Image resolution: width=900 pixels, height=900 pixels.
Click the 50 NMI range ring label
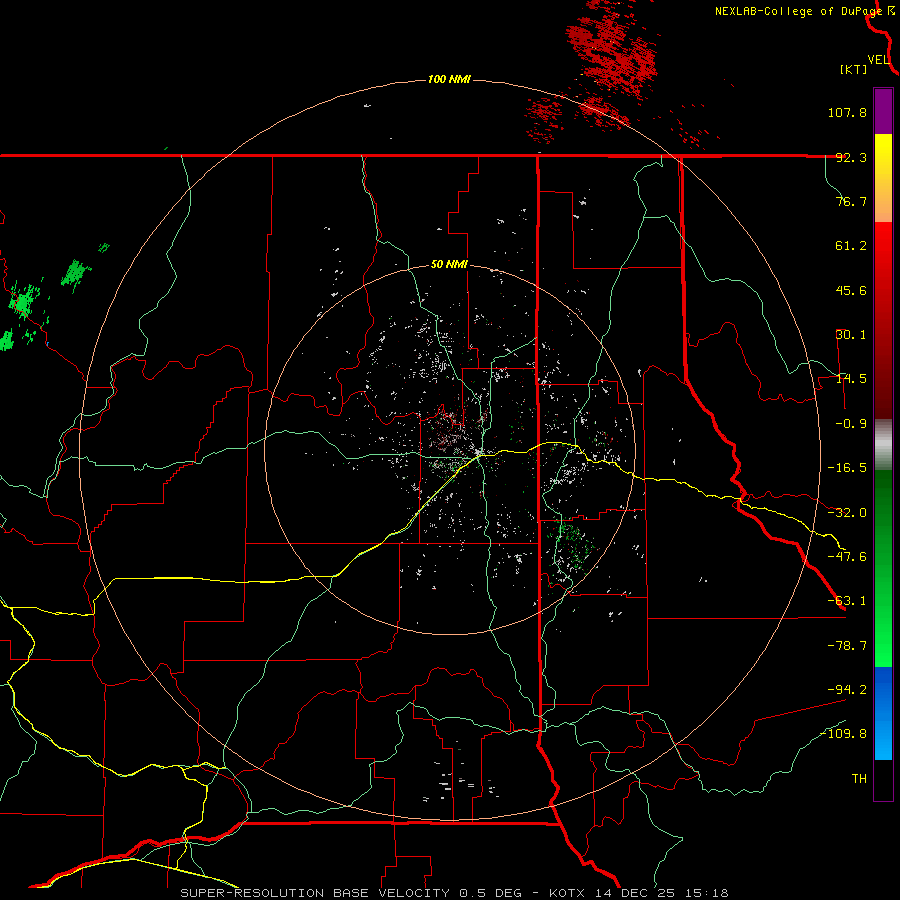[449, 265]
